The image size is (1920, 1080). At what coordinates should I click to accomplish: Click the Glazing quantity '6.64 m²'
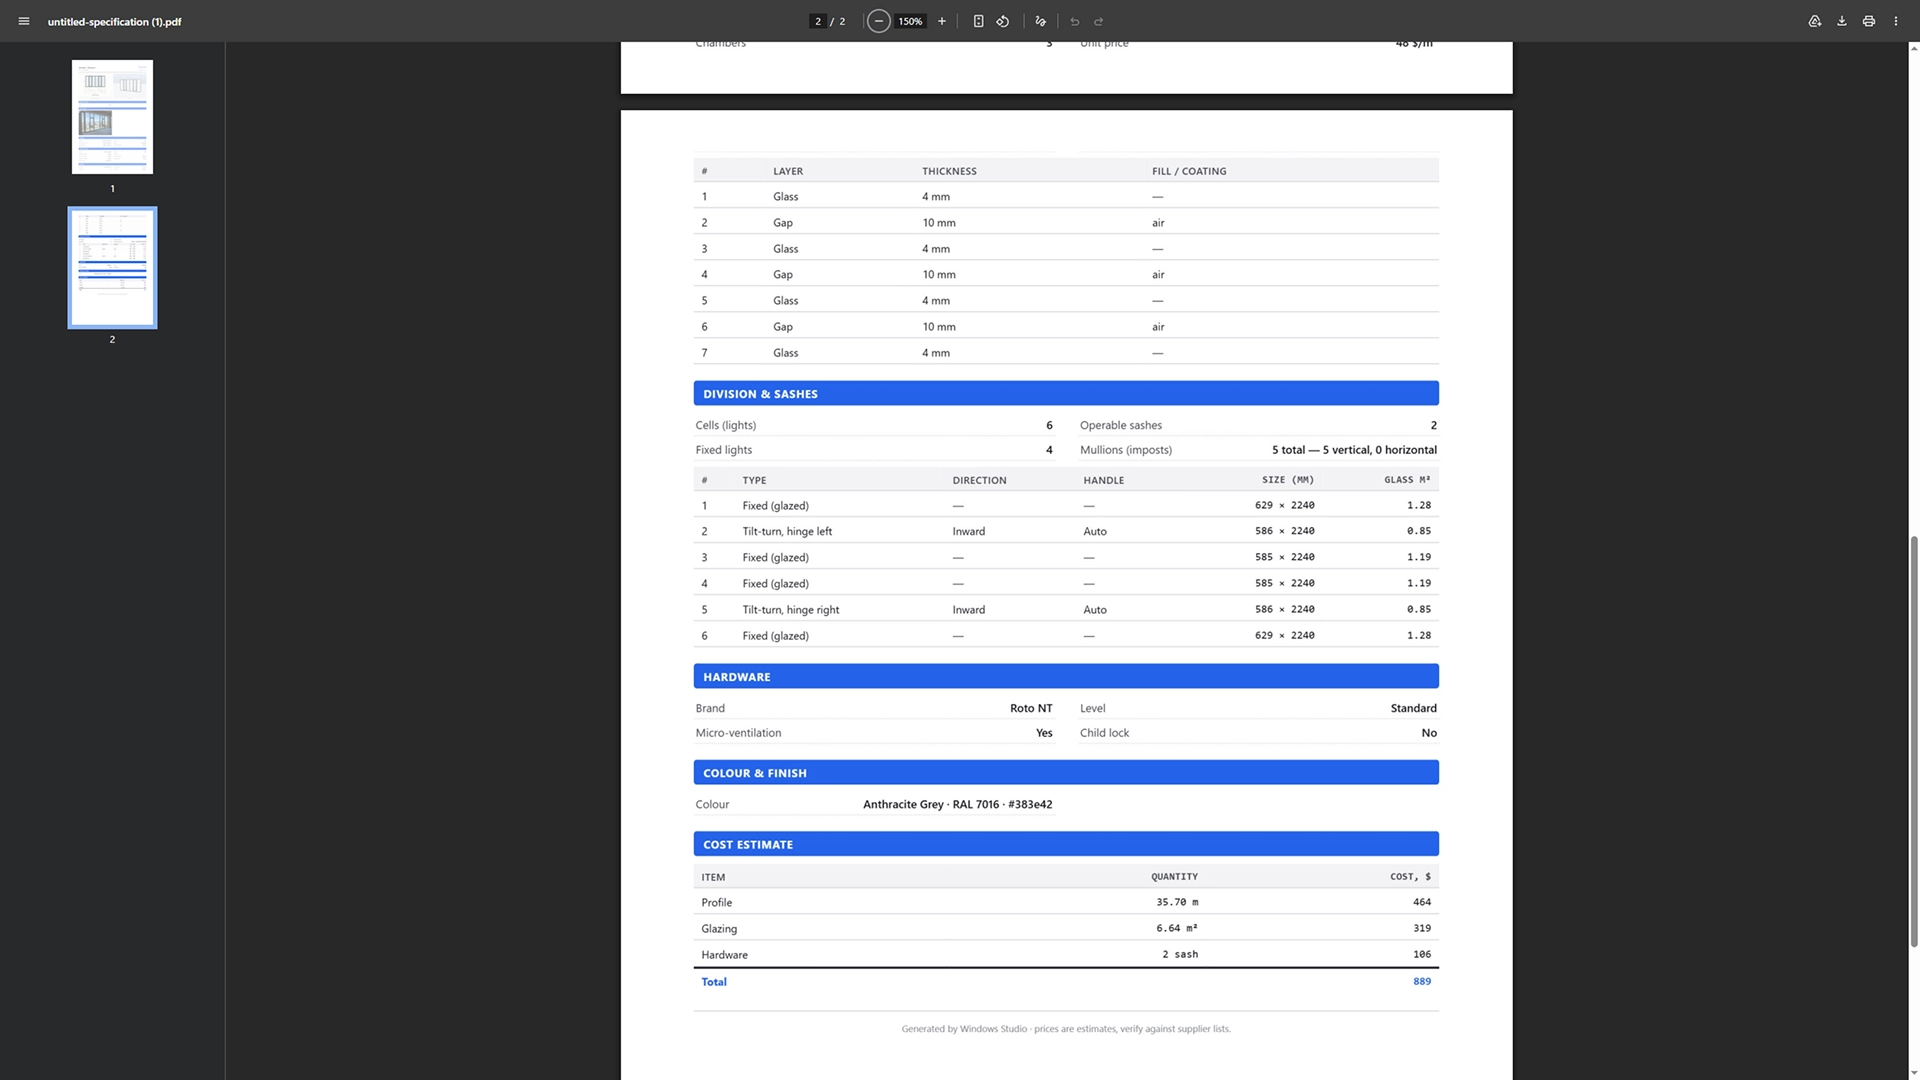pyautogui.click(x=1177, y=928)
